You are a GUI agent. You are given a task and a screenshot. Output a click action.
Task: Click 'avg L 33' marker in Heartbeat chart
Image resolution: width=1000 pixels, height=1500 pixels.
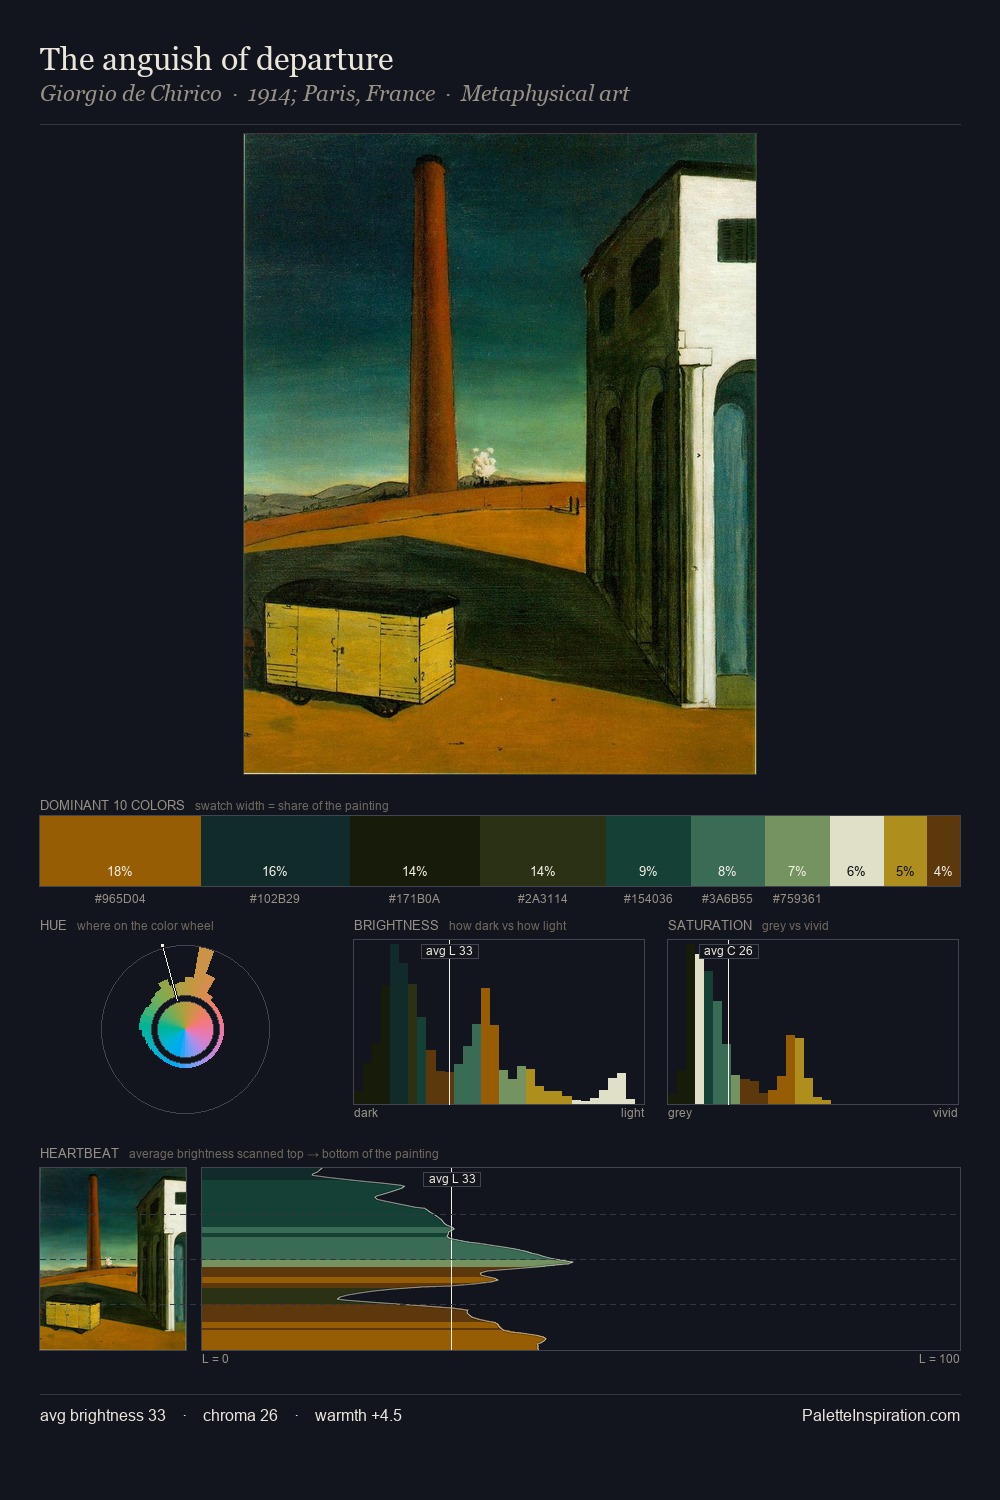452,1179
